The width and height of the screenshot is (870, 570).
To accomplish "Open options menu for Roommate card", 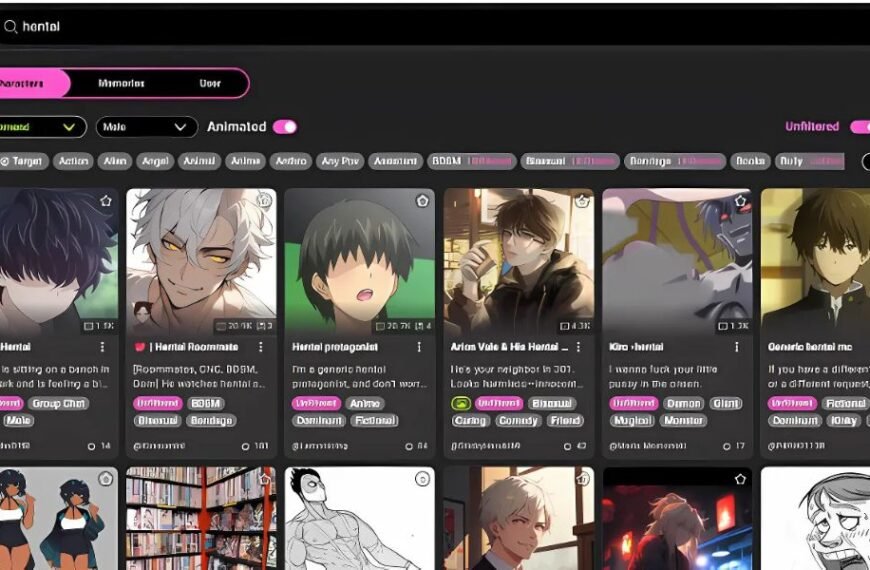I will click(261, 347).
